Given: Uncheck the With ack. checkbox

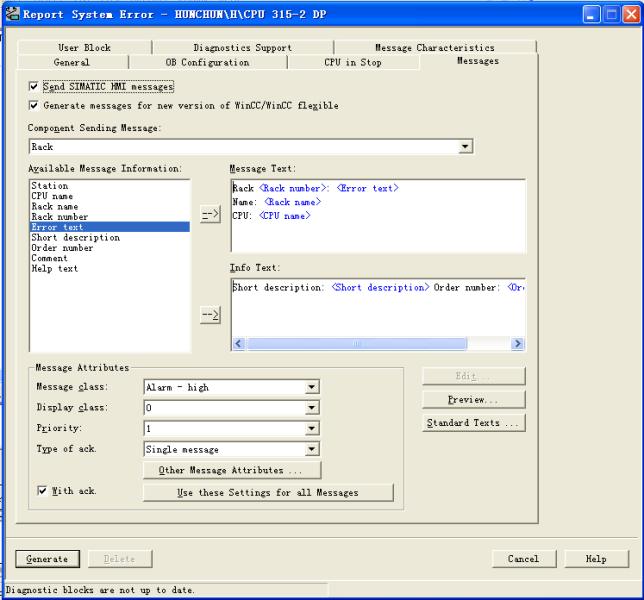Looking at the screenshot, I should (x=40, y=491).
